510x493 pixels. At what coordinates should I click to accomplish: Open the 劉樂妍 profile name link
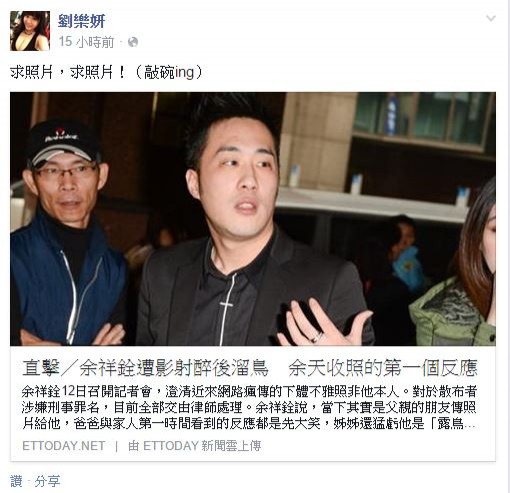point(82,21)
